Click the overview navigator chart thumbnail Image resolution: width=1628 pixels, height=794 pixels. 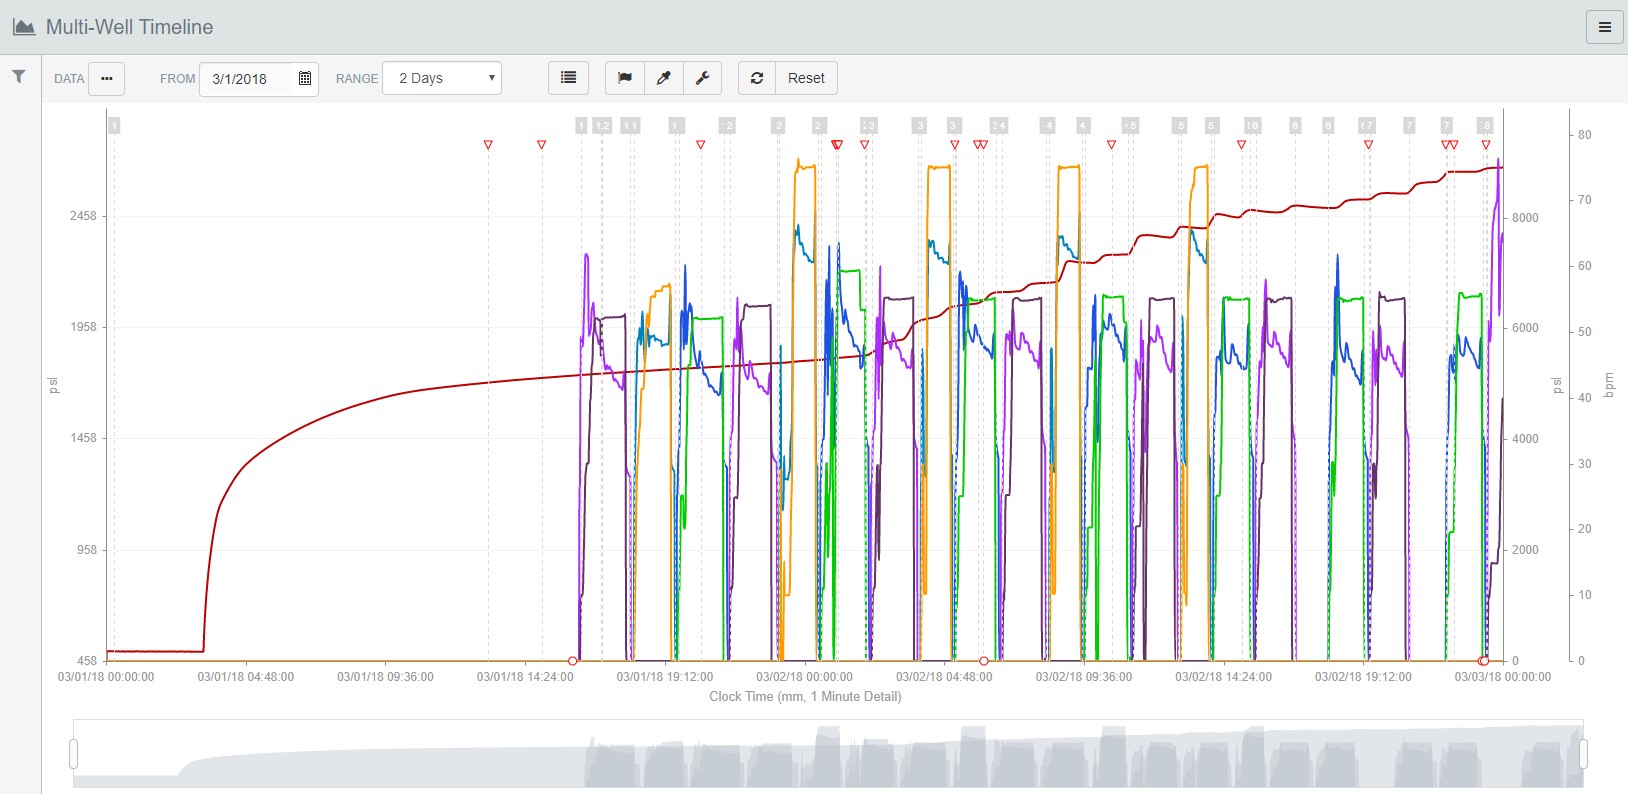pos(828,753)
